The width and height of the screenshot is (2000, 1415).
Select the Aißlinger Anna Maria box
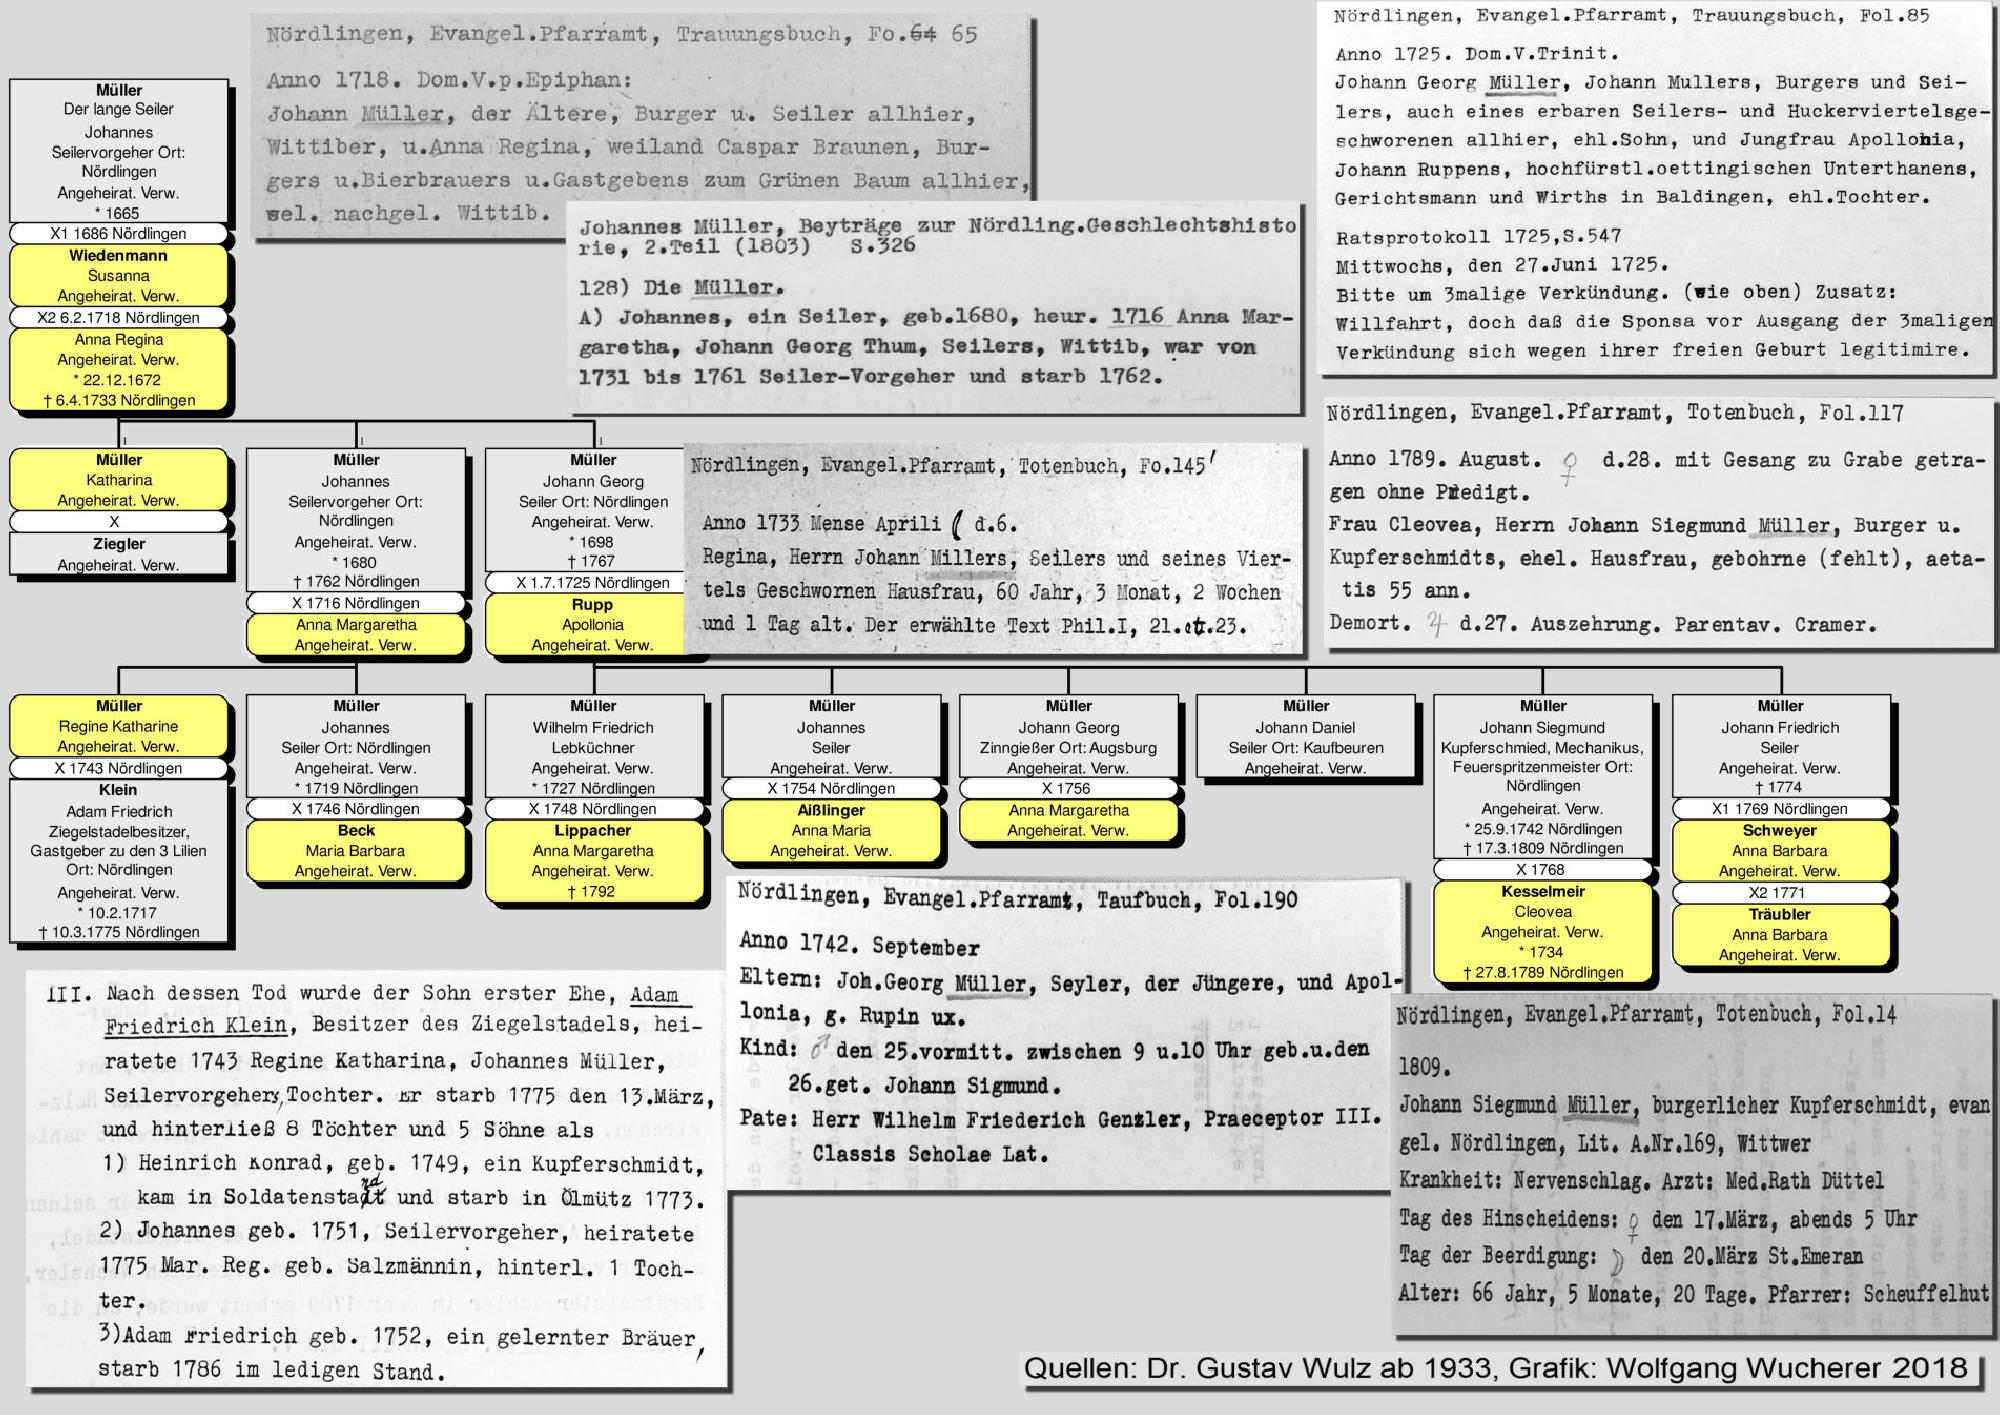pos(831,830)
